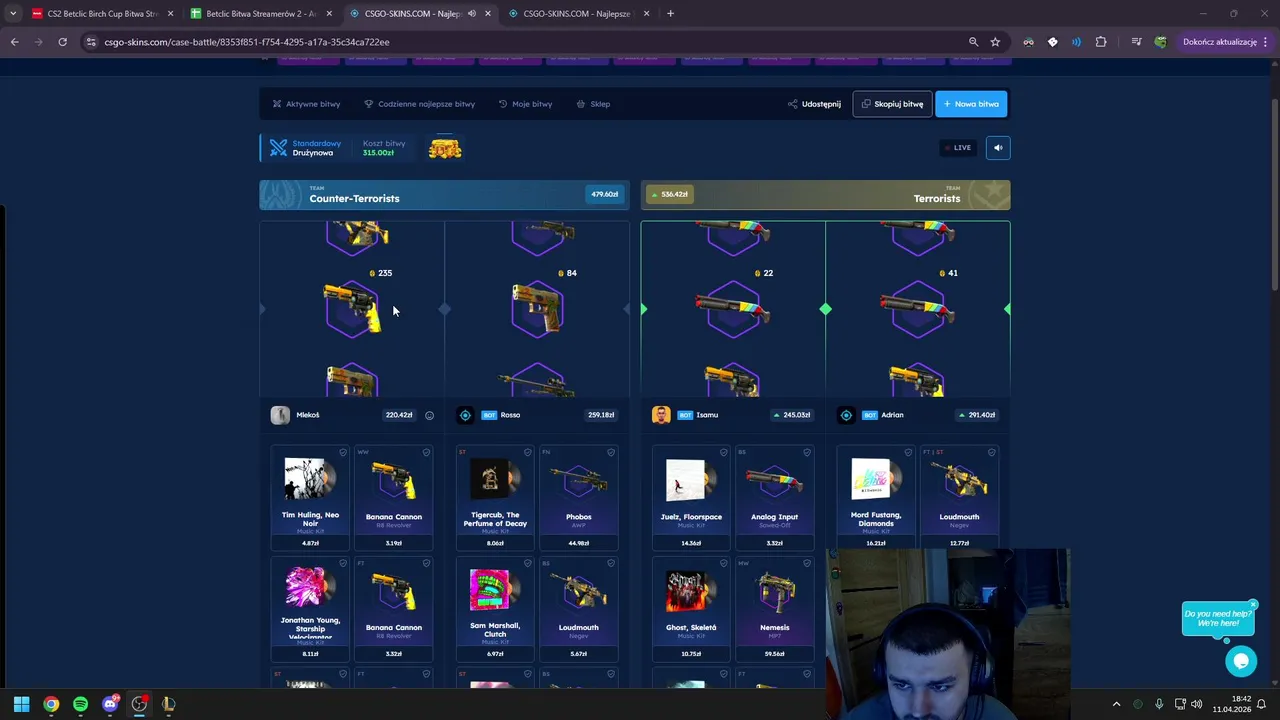1280x720 pixels.
Task: Toggle shield on Sam Marshall Clutch card
Action: 527,563
